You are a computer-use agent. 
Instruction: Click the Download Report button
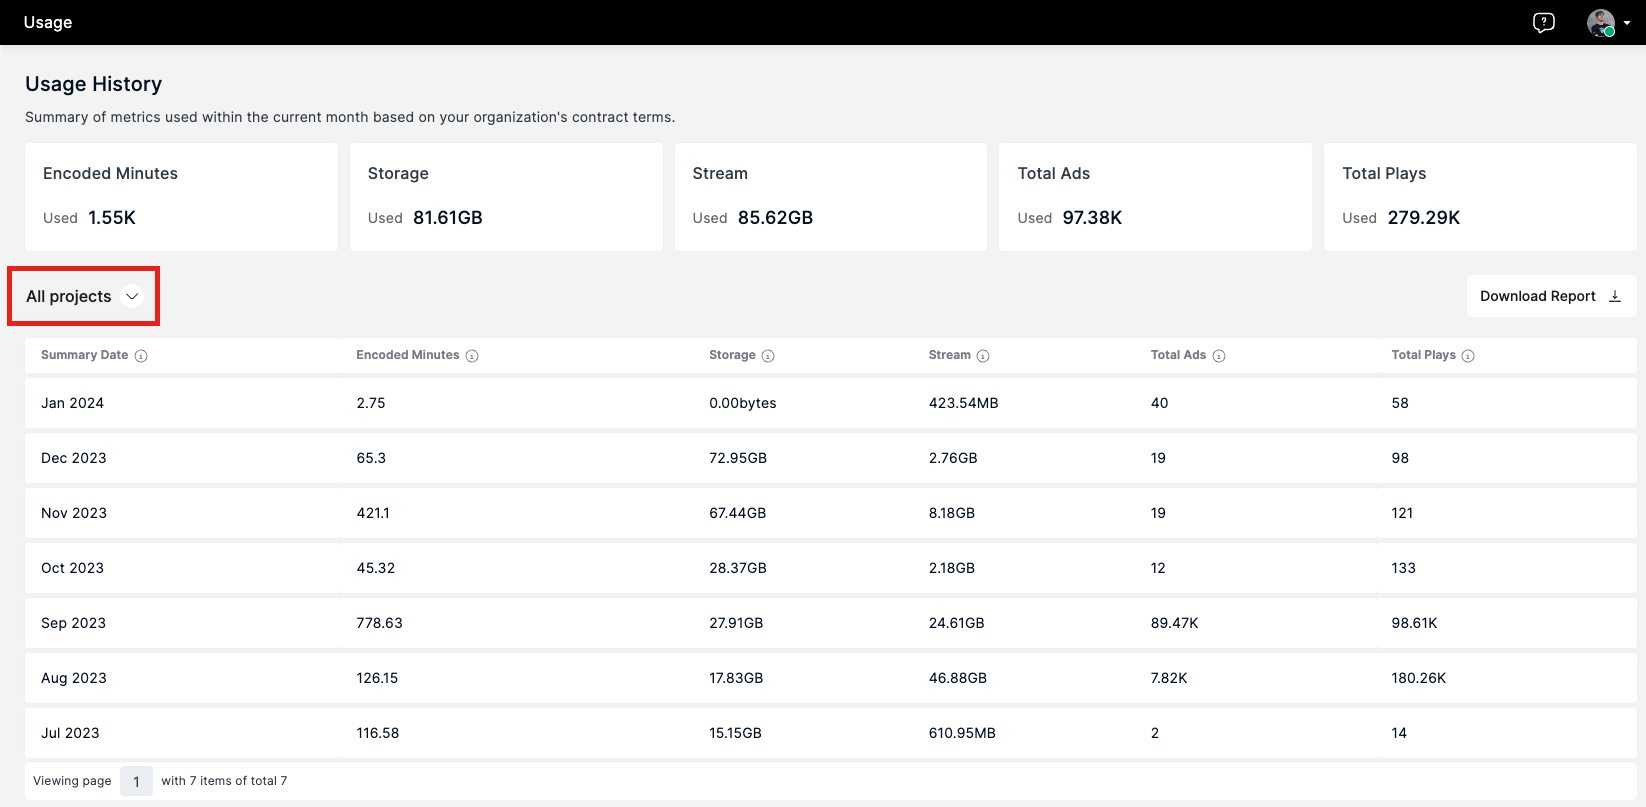(1551, 296)
